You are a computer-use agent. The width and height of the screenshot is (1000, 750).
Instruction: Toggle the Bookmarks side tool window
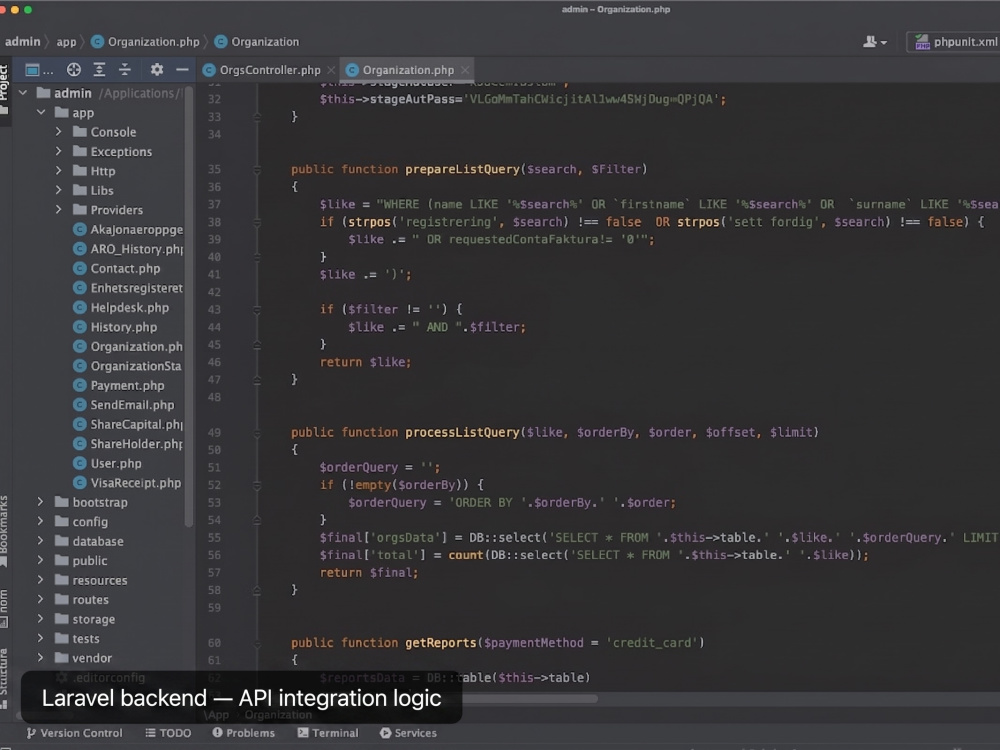(4, 531)
